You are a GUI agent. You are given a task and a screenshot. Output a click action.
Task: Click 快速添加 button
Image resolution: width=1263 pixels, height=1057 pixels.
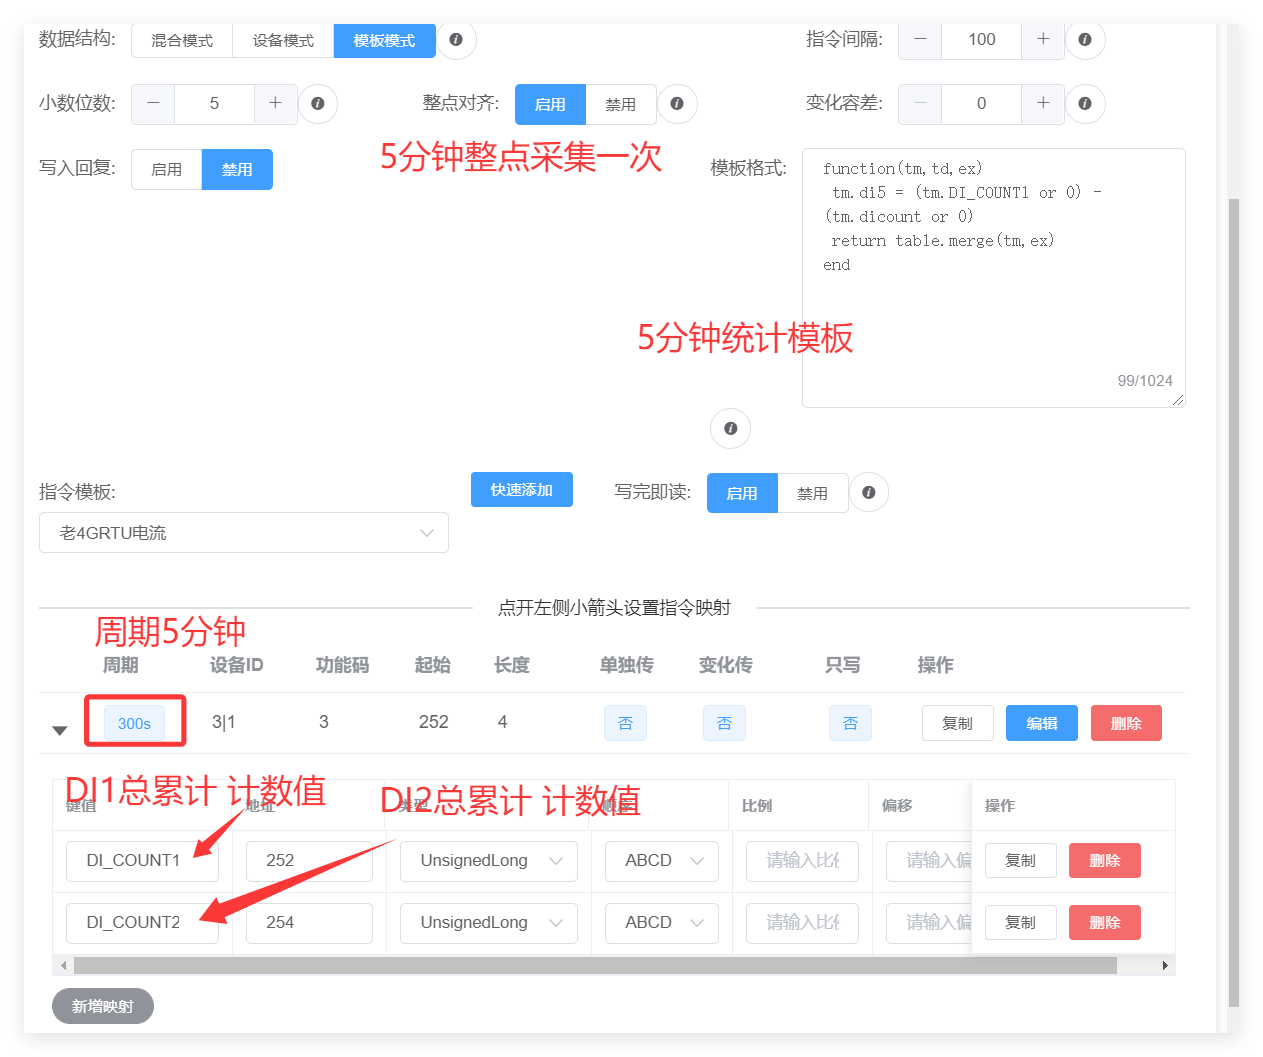[x=522, y=490]
